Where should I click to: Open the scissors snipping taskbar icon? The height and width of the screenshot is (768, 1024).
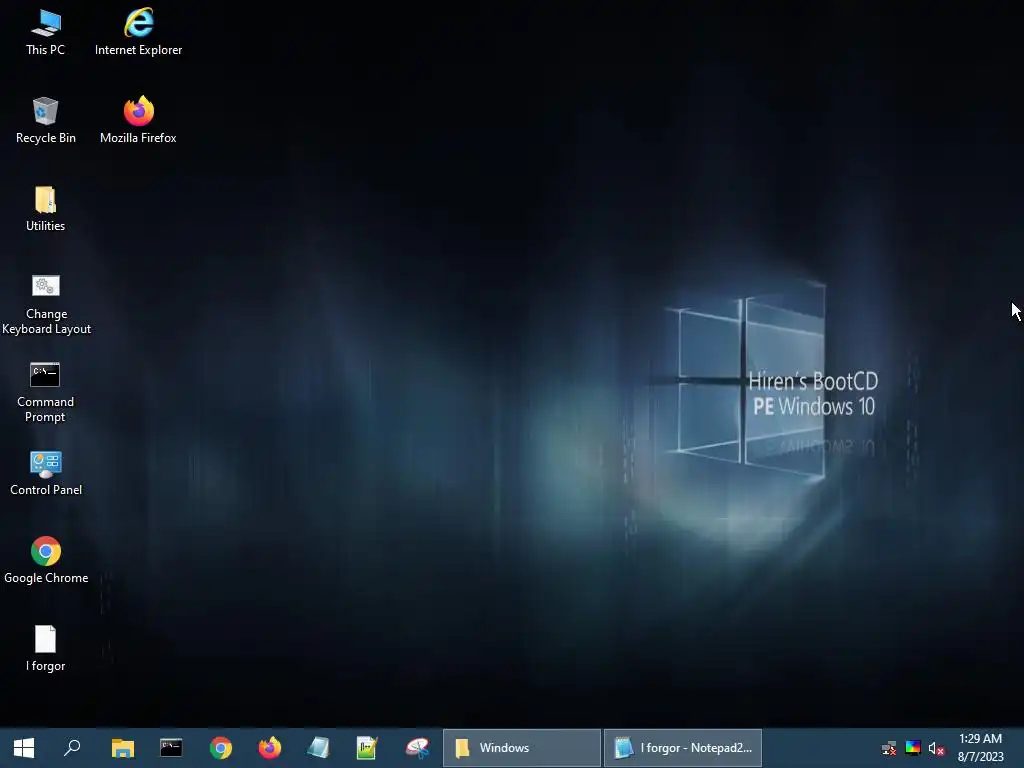(417, 748)
